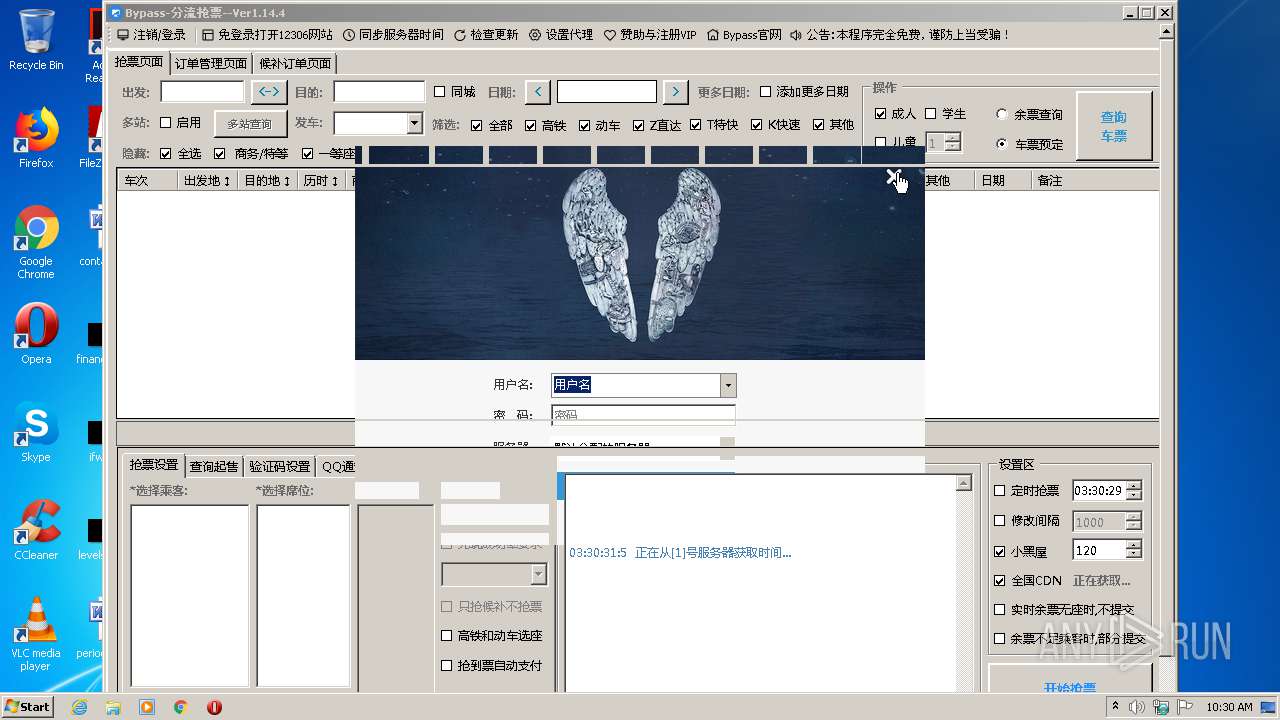
Task: Click the 出发 station input field
Action: [x=202, y=92]
